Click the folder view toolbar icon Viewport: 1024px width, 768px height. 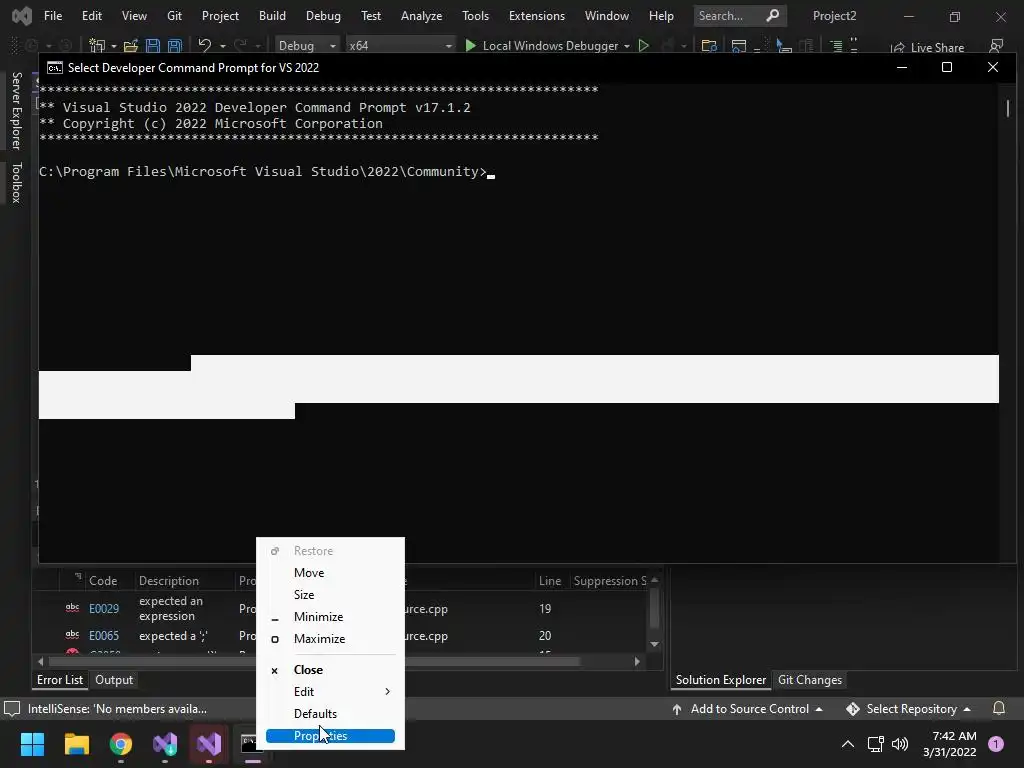coord(709,46)
